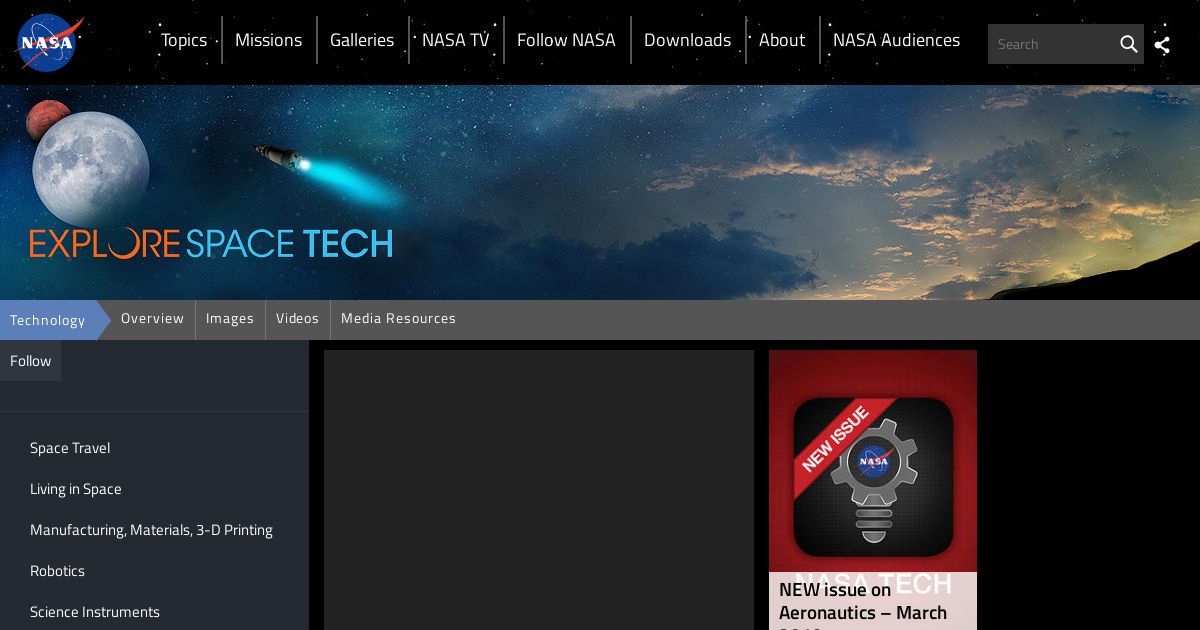
Task: Open the Downloads menu
Action: [x=687, y=40]
